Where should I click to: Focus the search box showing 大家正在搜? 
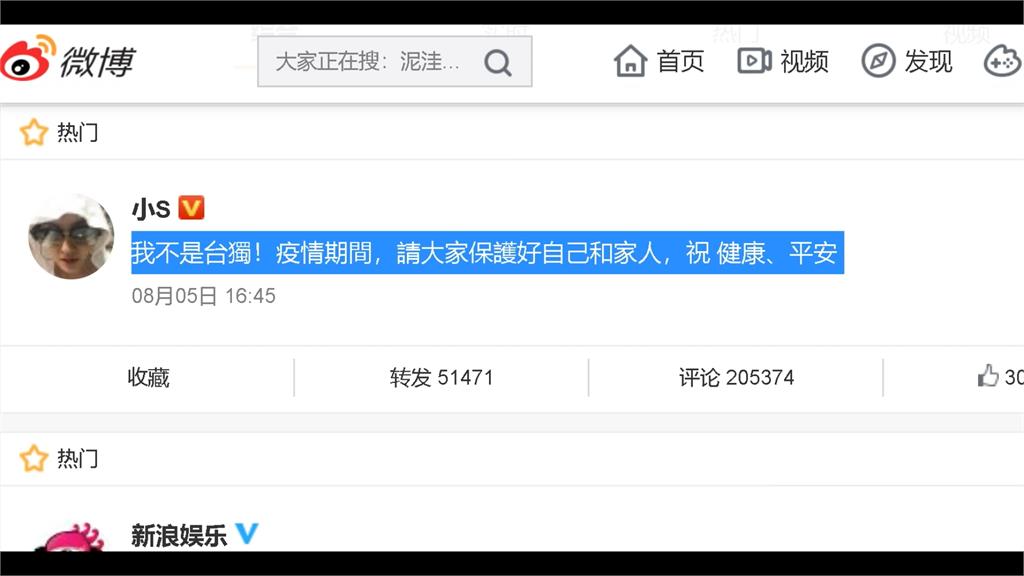click(369, 62)
